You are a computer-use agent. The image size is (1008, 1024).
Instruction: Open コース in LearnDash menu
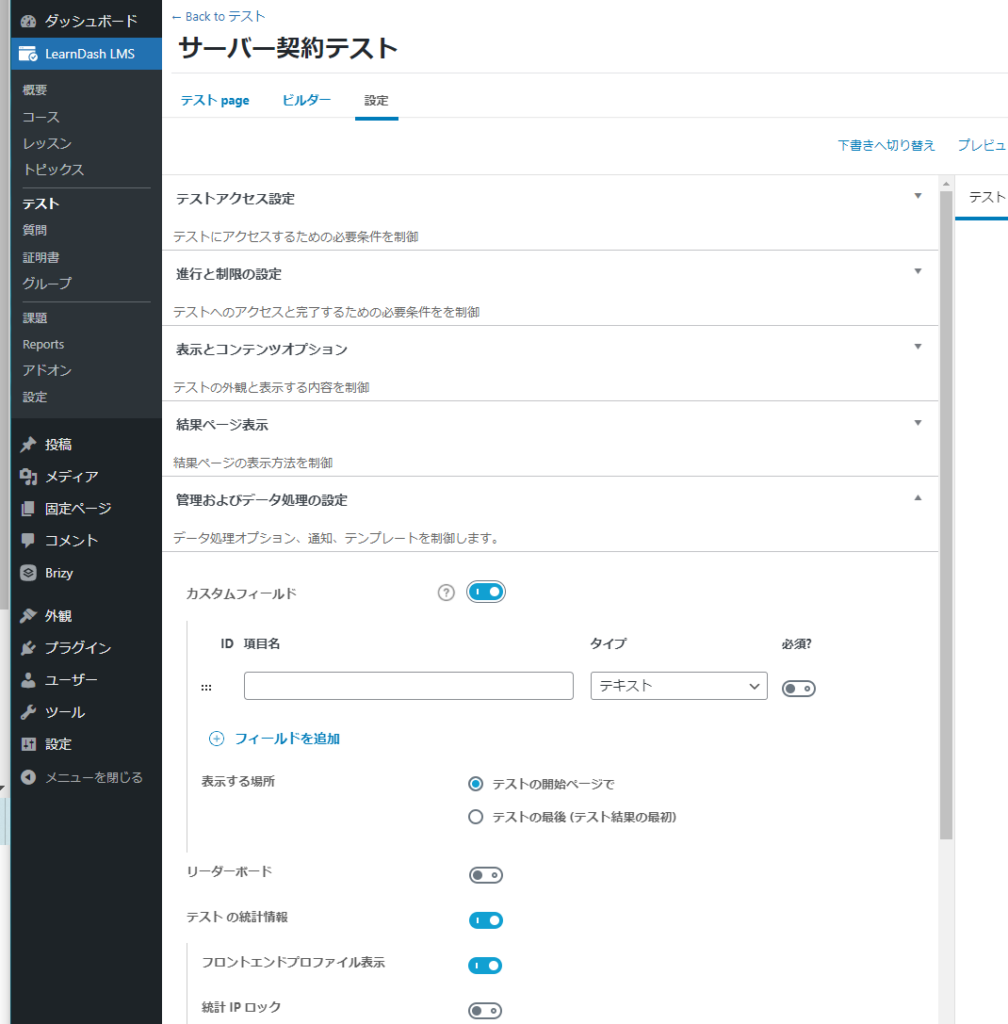(x=41, y=117)
